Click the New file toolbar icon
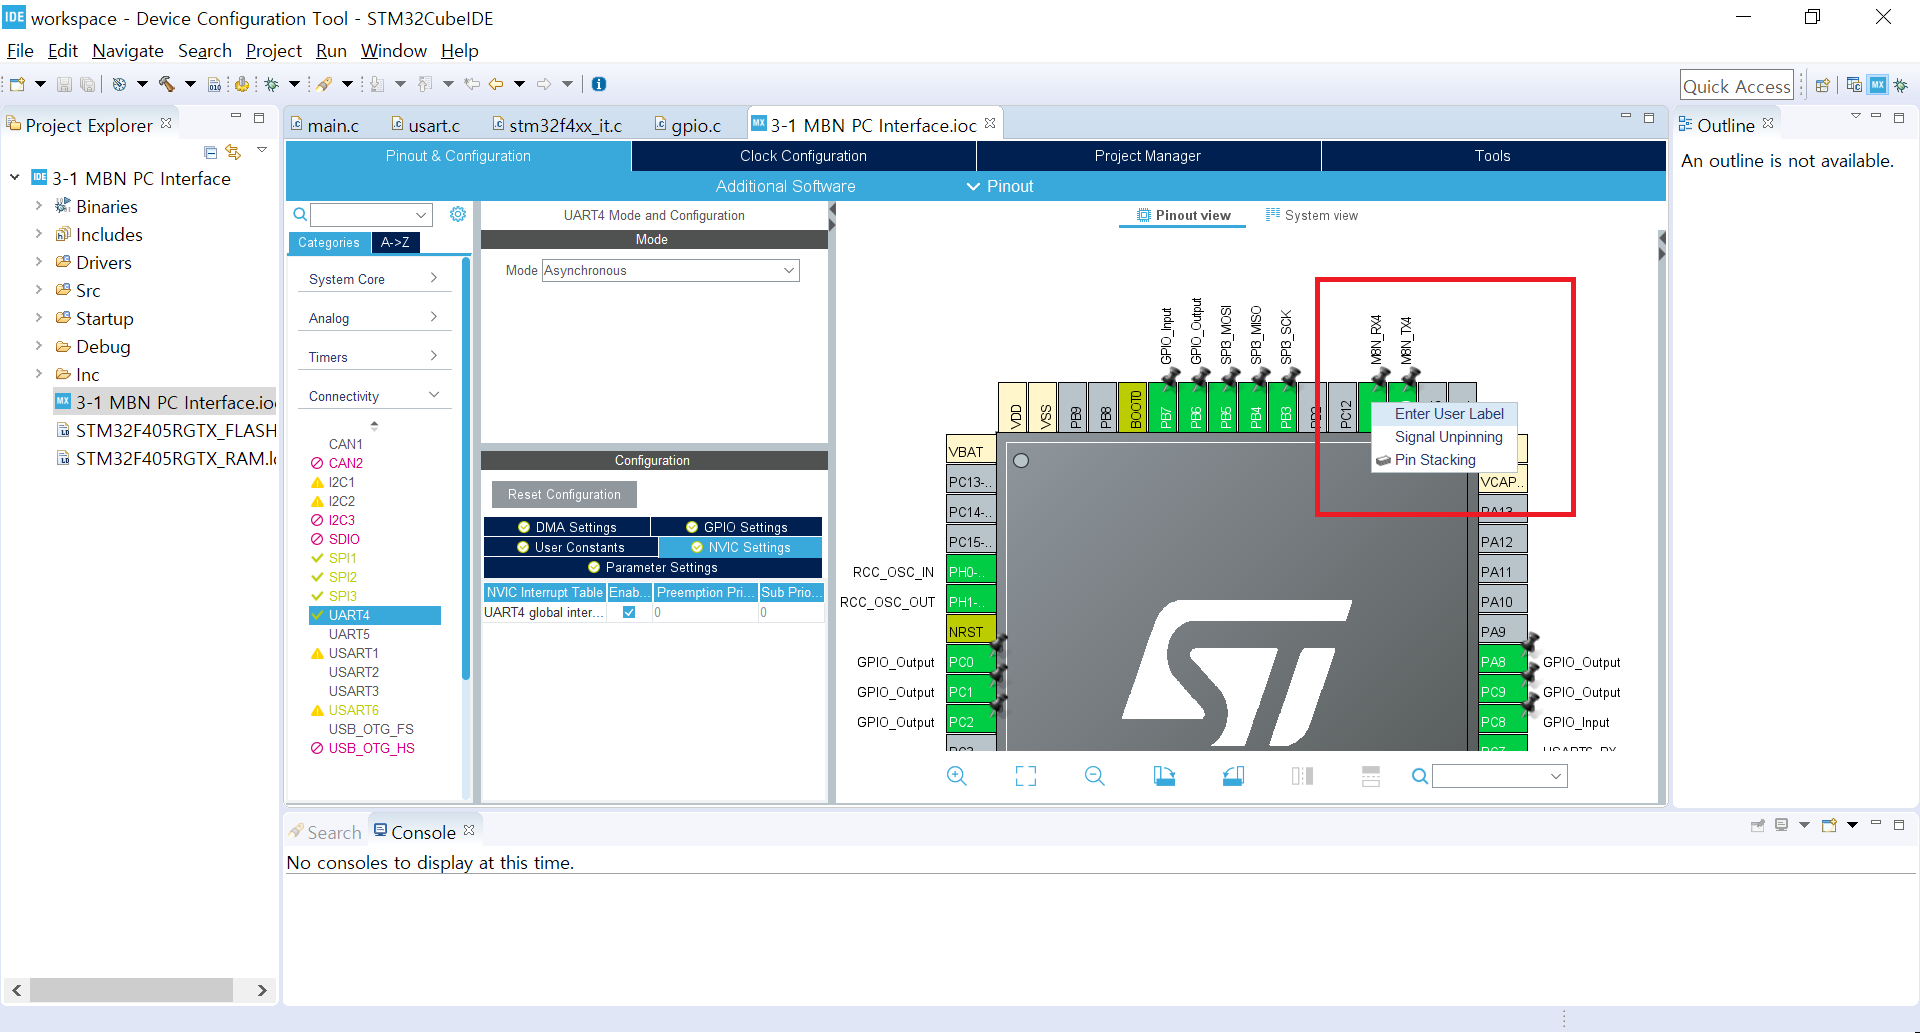The height and width of the screenshot is (1033, 1920). tap(17, 84)
